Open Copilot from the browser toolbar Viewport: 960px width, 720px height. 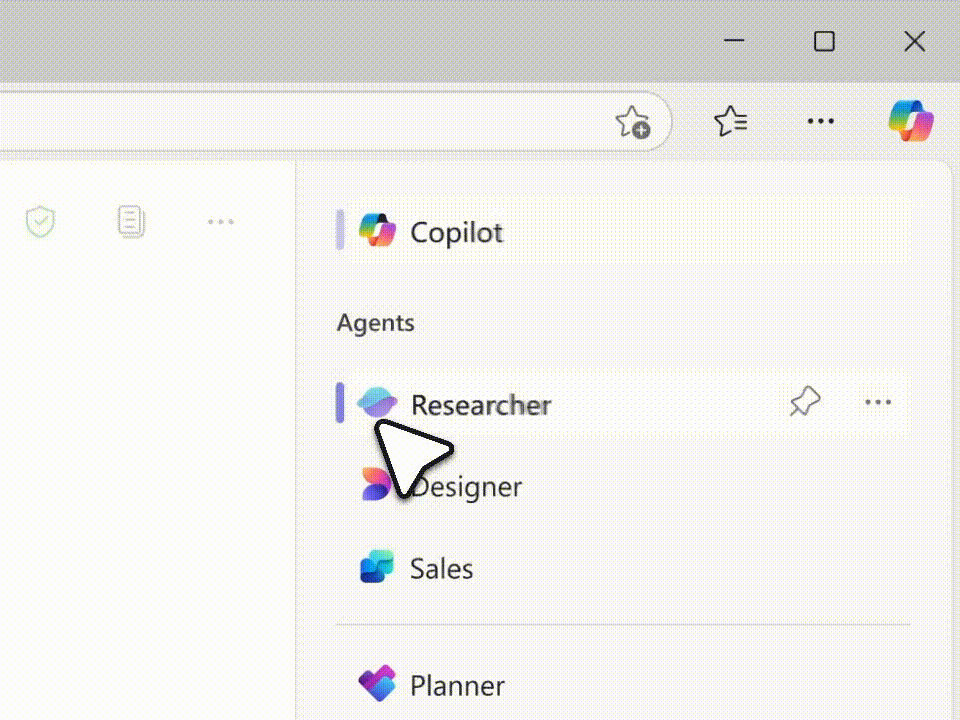911,120
